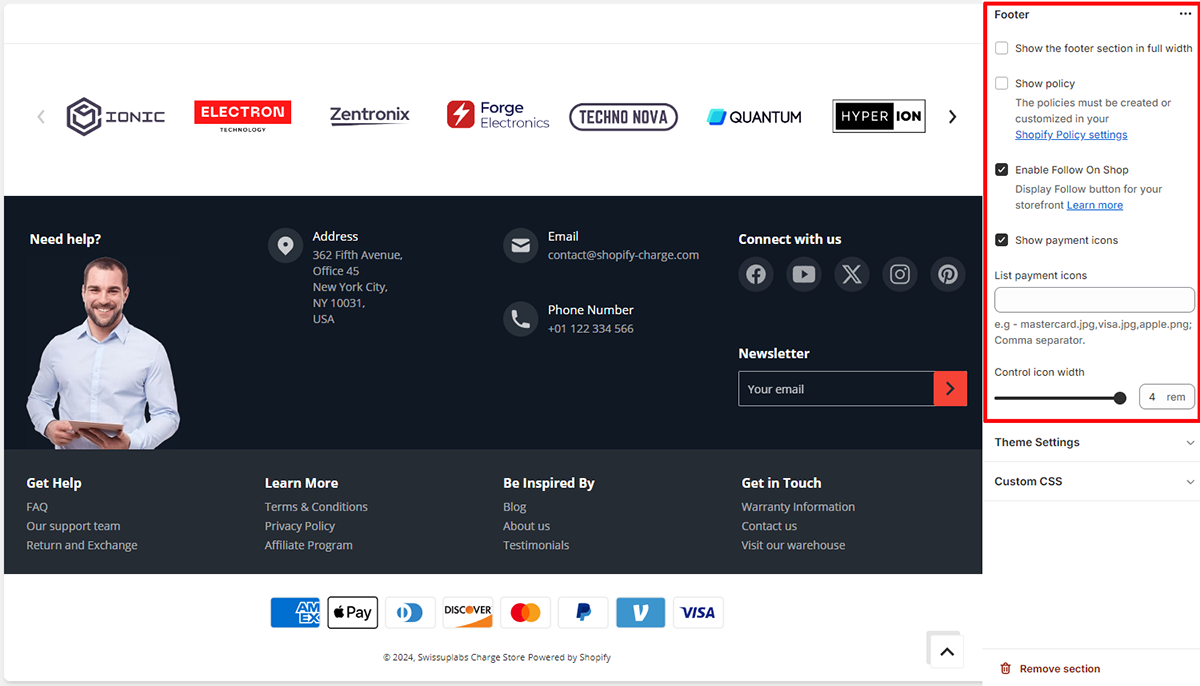Image resolution: width=1200 pixels, height=686 pixels.
Task: Open the Shopify Policy settings link
Action: click(1071, 134)
